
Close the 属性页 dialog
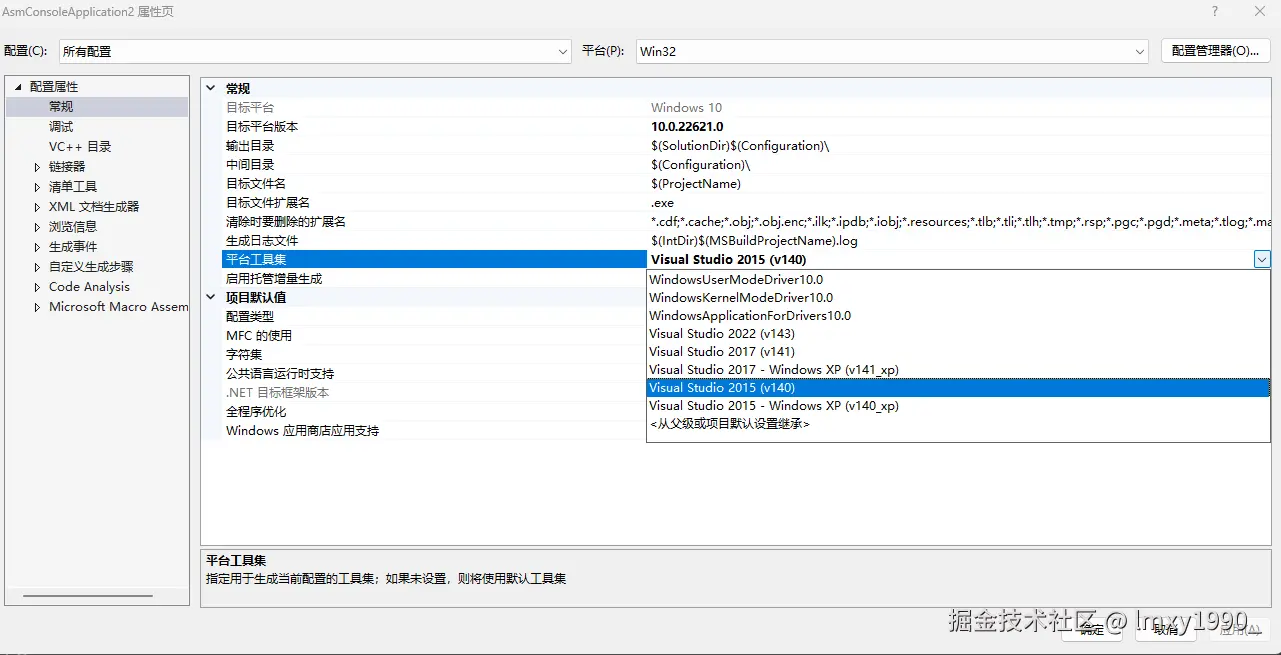[x=1260, y=12]
